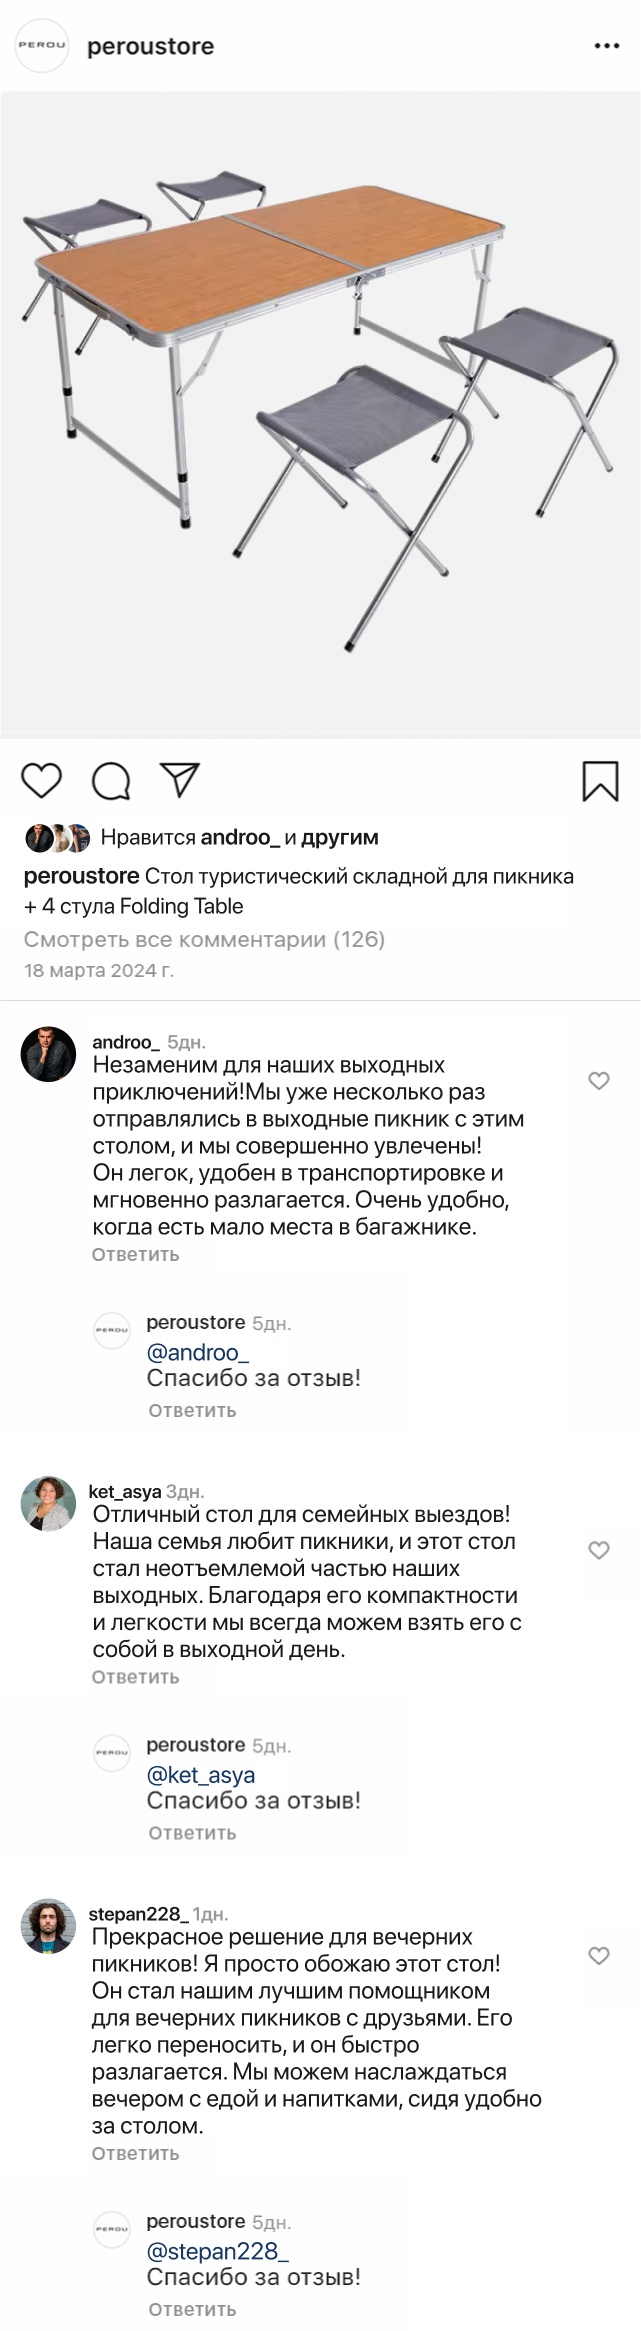Expand all 126 comments
This screenshot has height=2331, width=641.
pyautogui.click(x=204, y=939)
